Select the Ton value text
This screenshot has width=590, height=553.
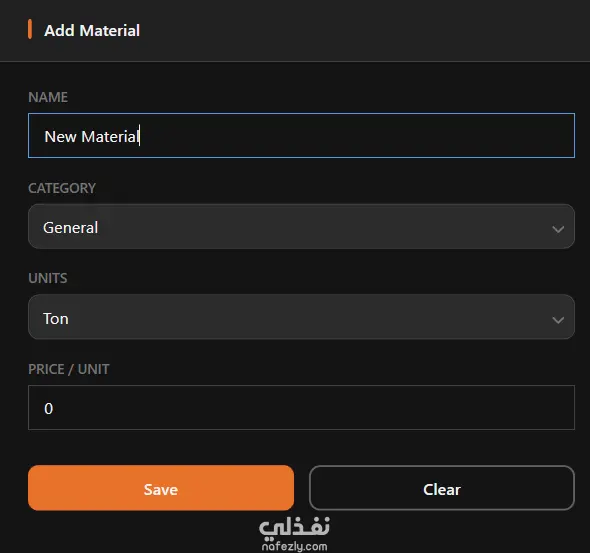pyautogui.click(x=56, y=319)
